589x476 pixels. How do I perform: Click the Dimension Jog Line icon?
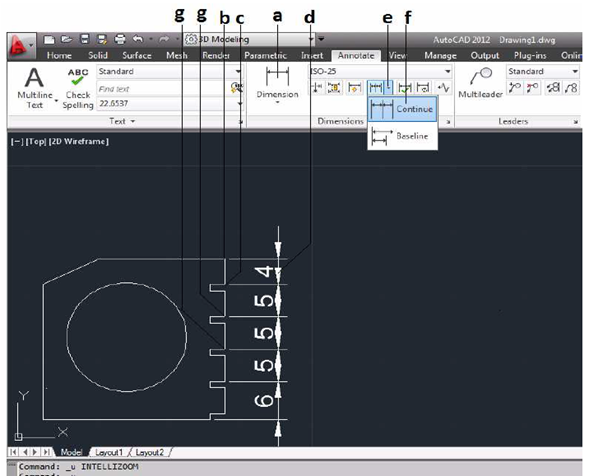(444, 88)
